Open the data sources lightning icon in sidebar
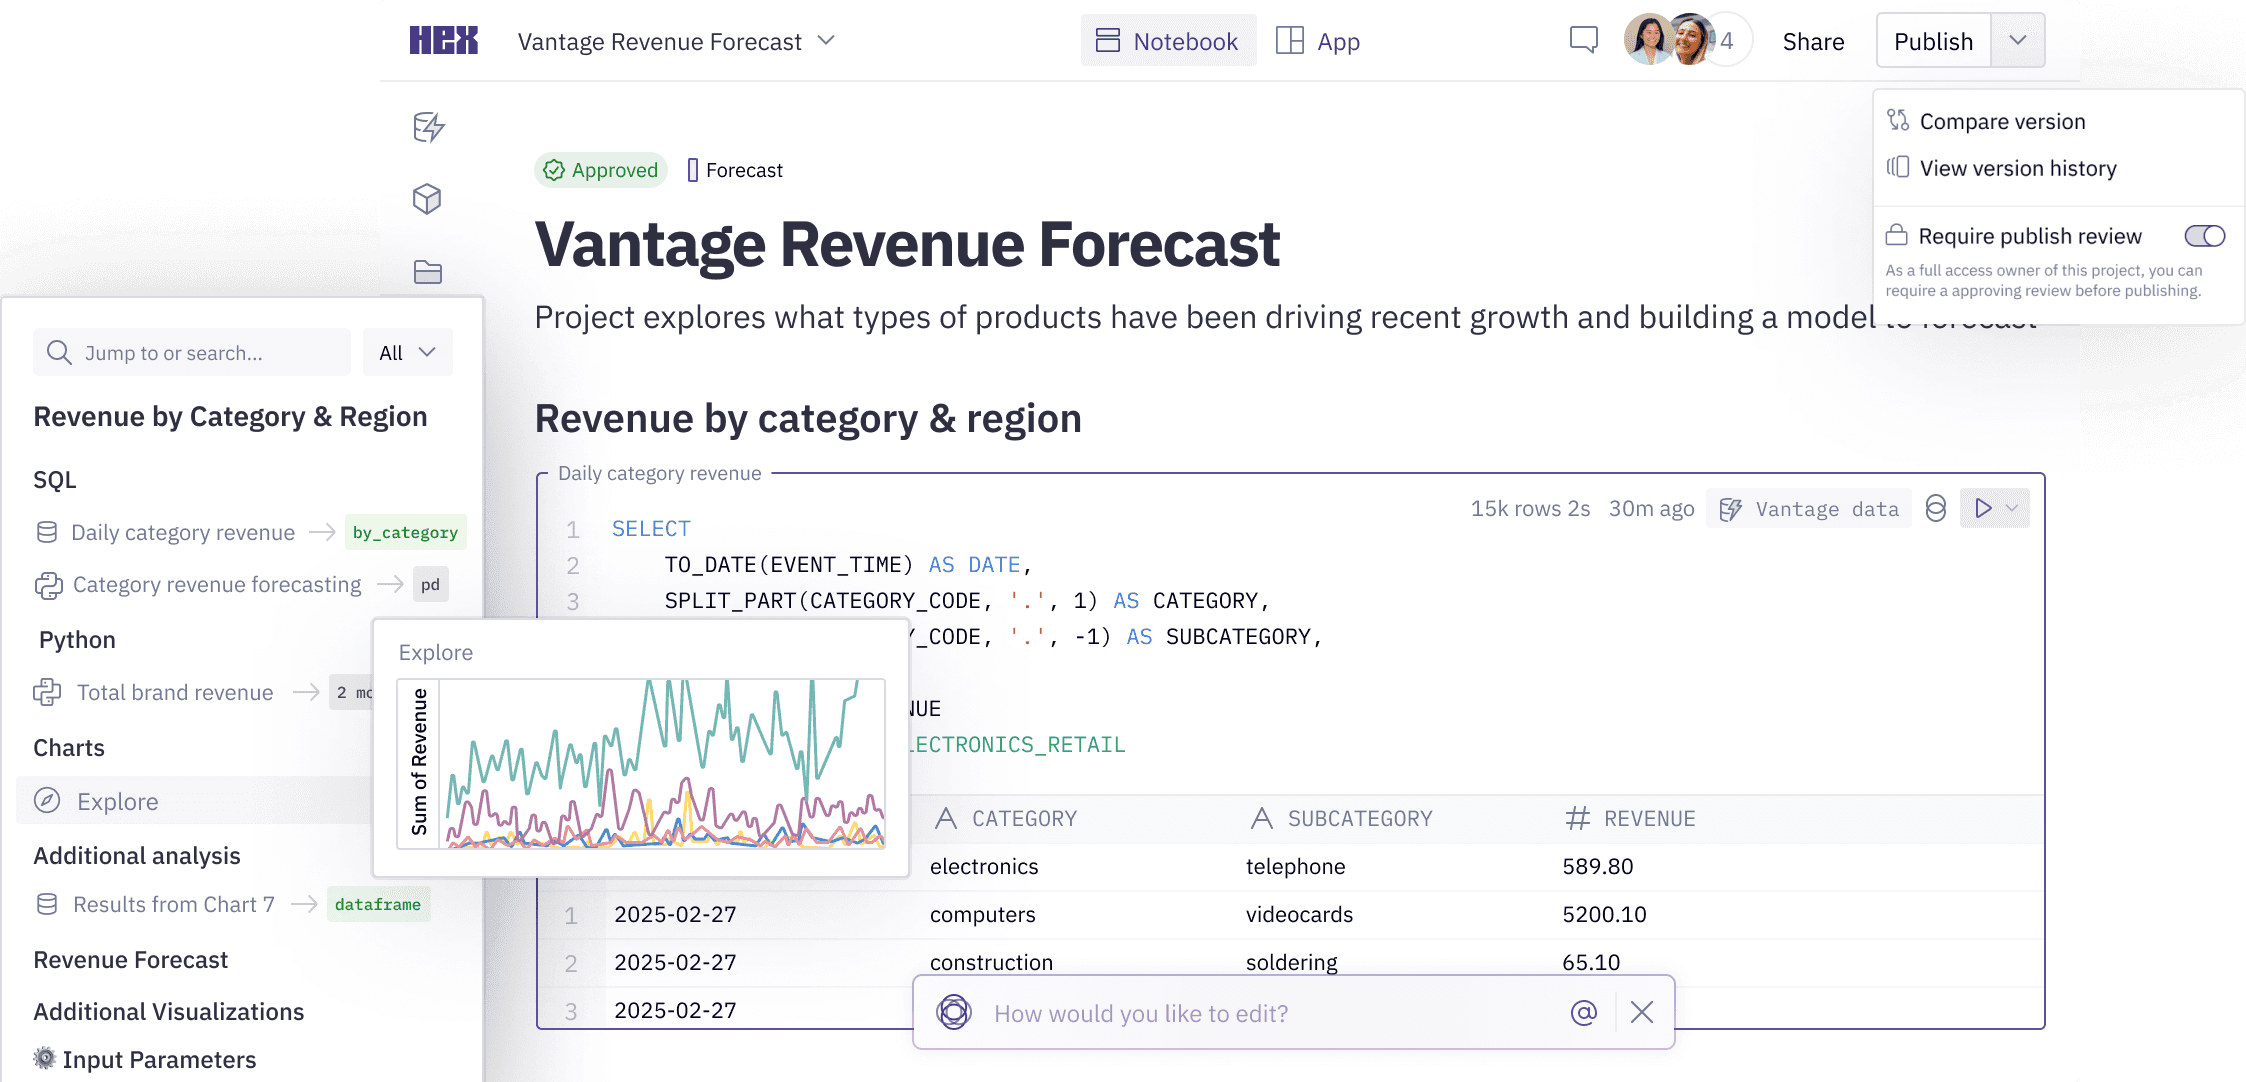The image size is (2246, 1082). click(428, 127)
